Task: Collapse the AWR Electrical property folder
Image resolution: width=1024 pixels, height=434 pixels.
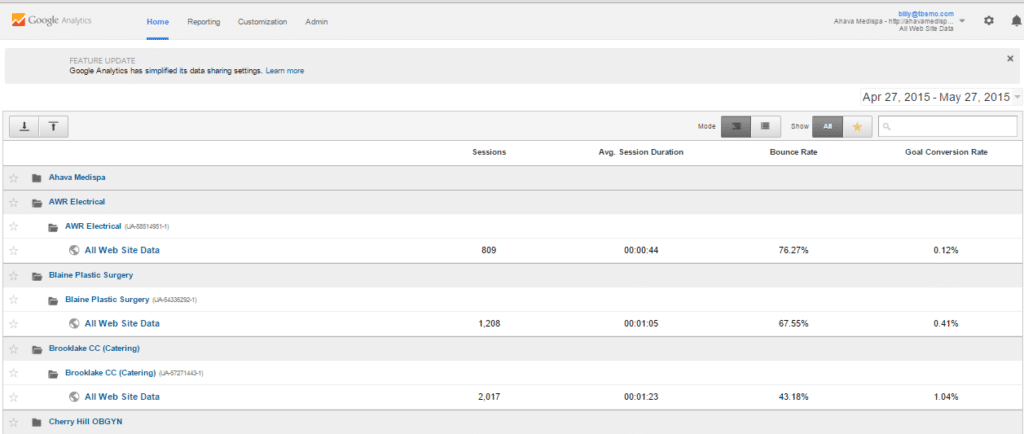Action: pyautogui.click(x=53, y=226)
